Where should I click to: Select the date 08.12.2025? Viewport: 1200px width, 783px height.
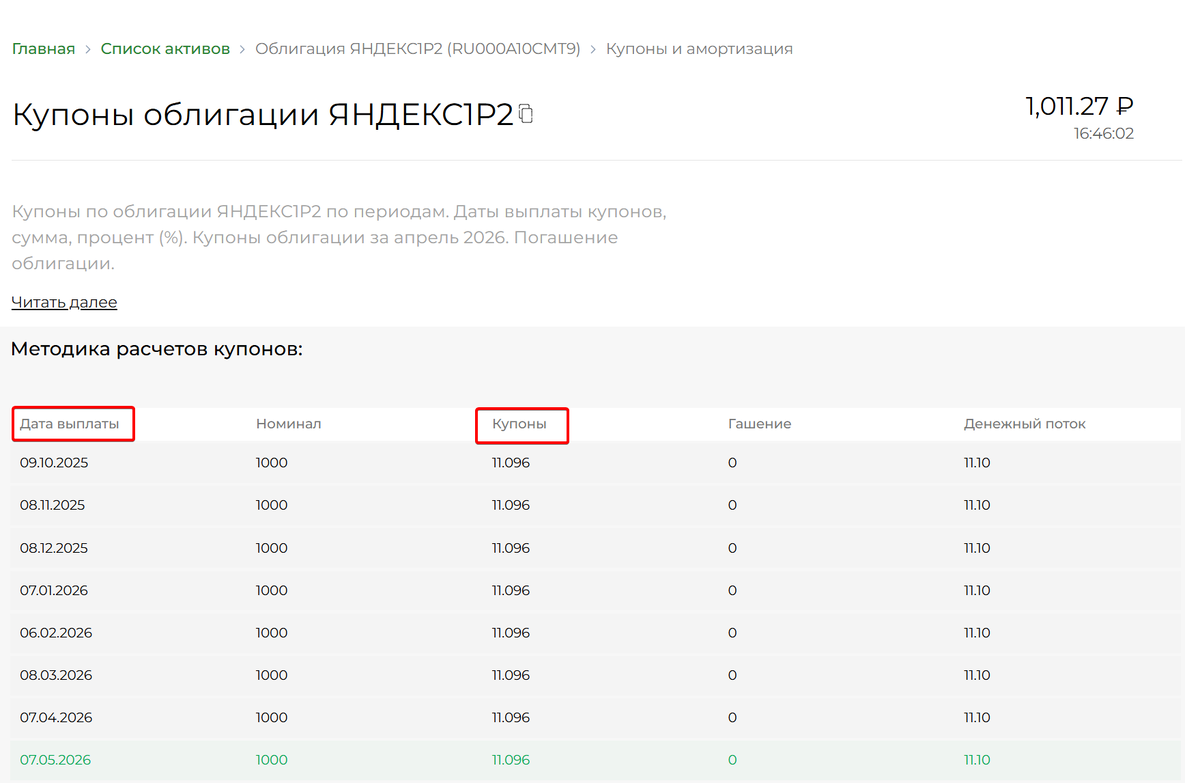[x=54, y=548]
